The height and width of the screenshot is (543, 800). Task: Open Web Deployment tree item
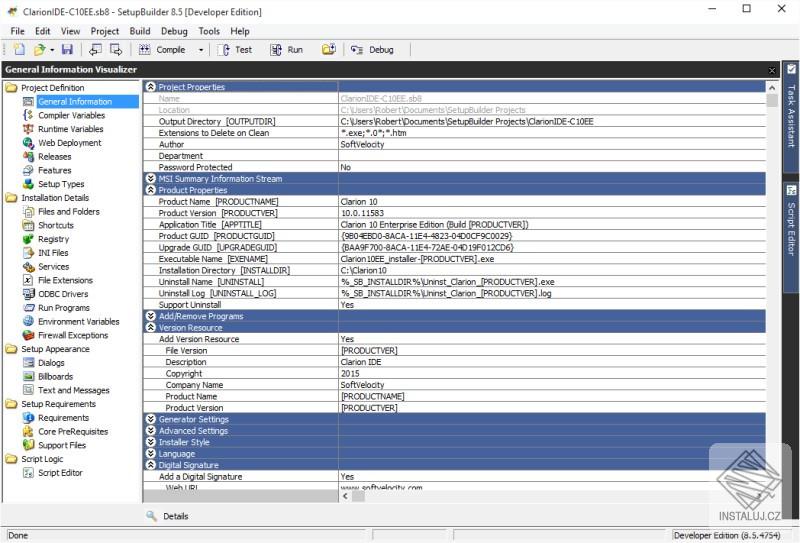tap(70, 143)
